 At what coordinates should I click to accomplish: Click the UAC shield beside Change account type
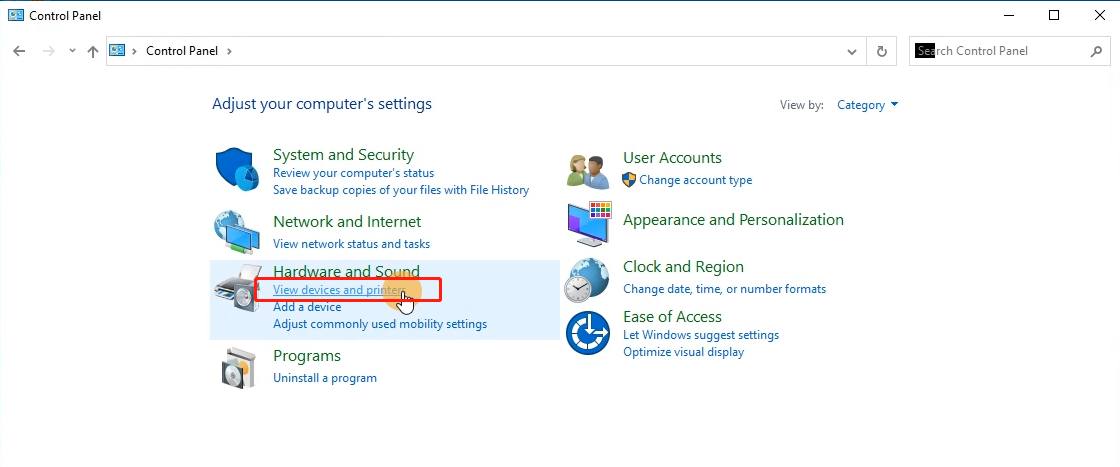[x=629, y=180]
